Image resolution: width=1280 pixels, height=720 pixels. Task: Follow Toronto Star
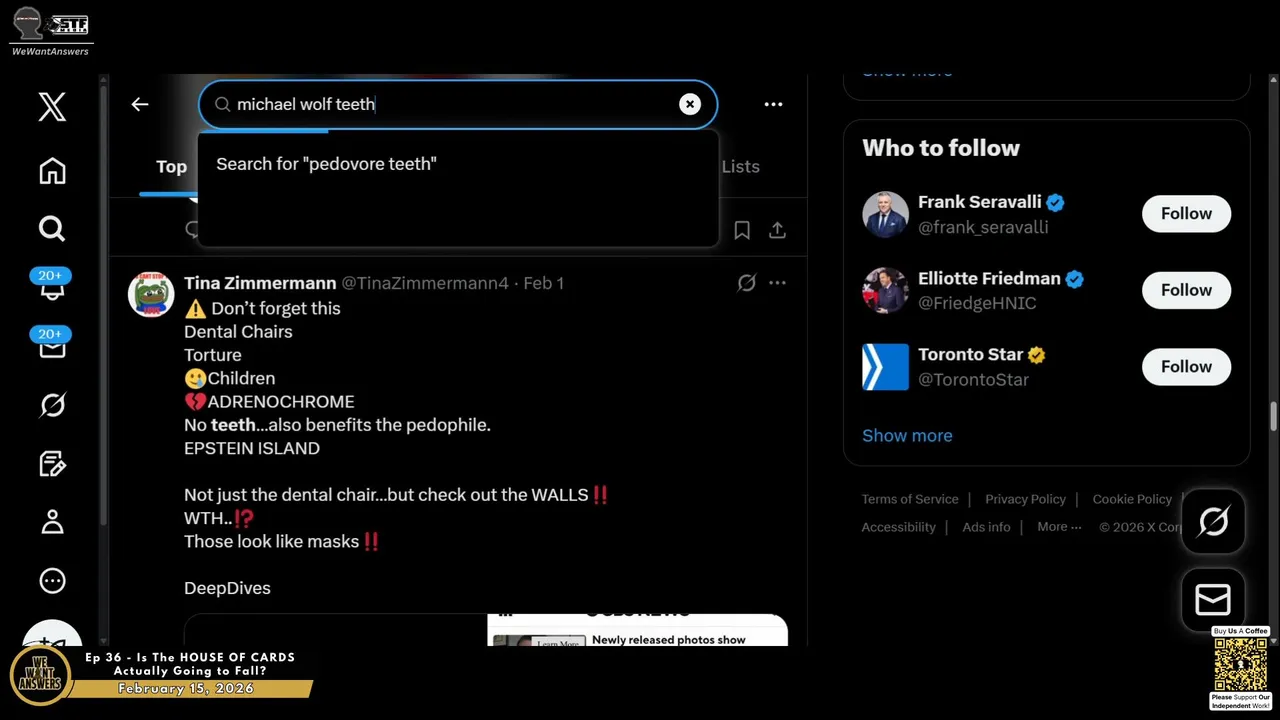1186,367
